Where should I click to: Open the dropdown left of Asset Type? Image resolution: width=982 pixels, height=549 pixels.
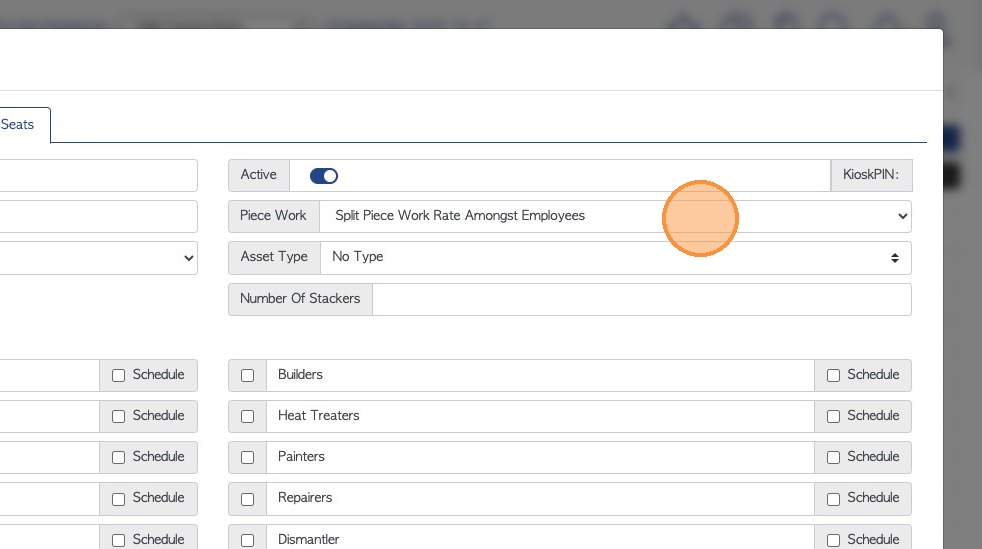98,257
